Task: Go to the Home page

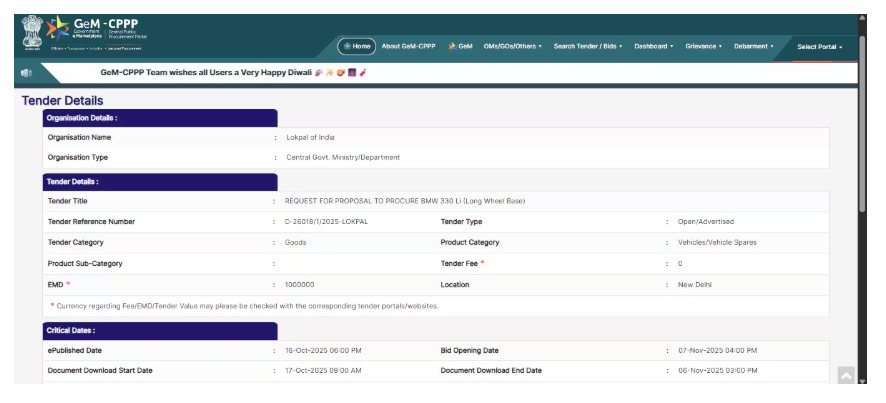Action: click(357, 46)
